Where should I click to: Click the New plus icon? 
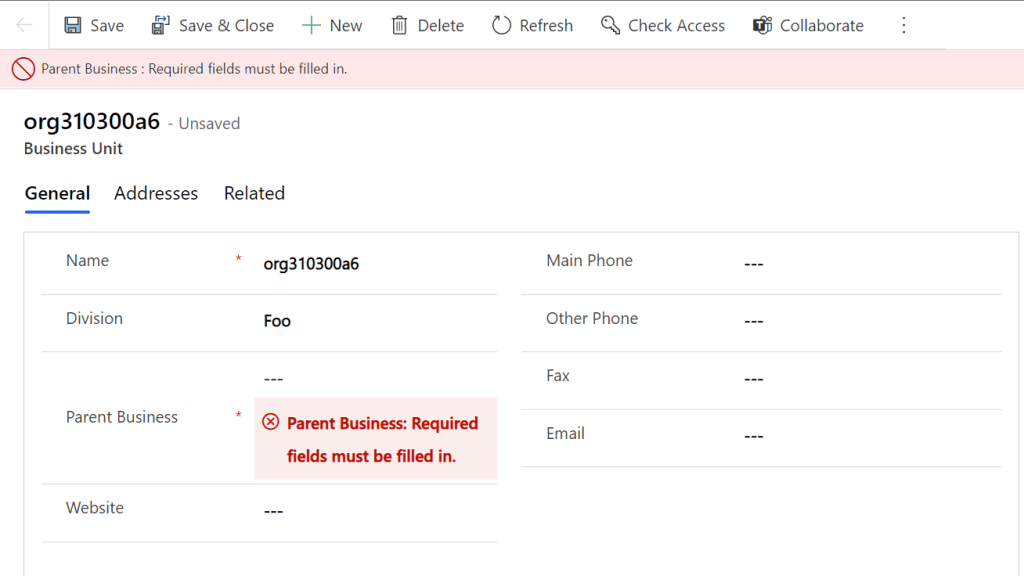pyautogui.click(x=312, y=25)
